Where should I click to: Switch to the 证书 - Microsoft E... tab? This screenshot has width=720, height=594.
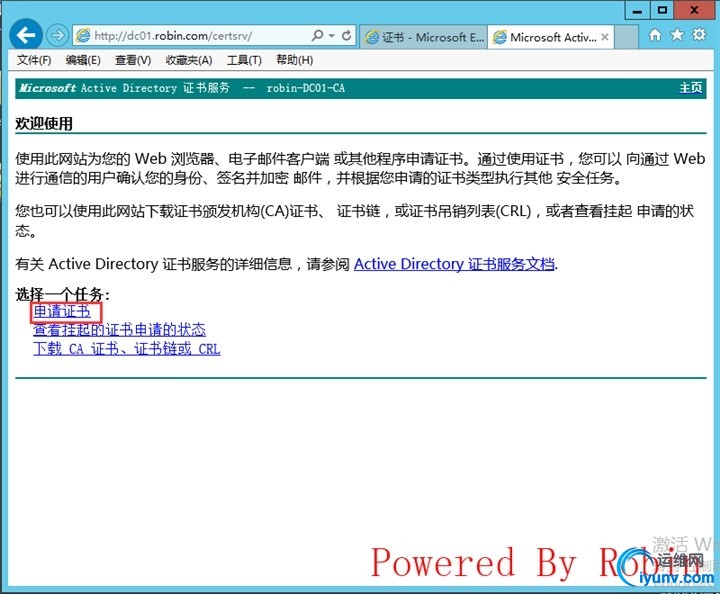tap(424, 37)
